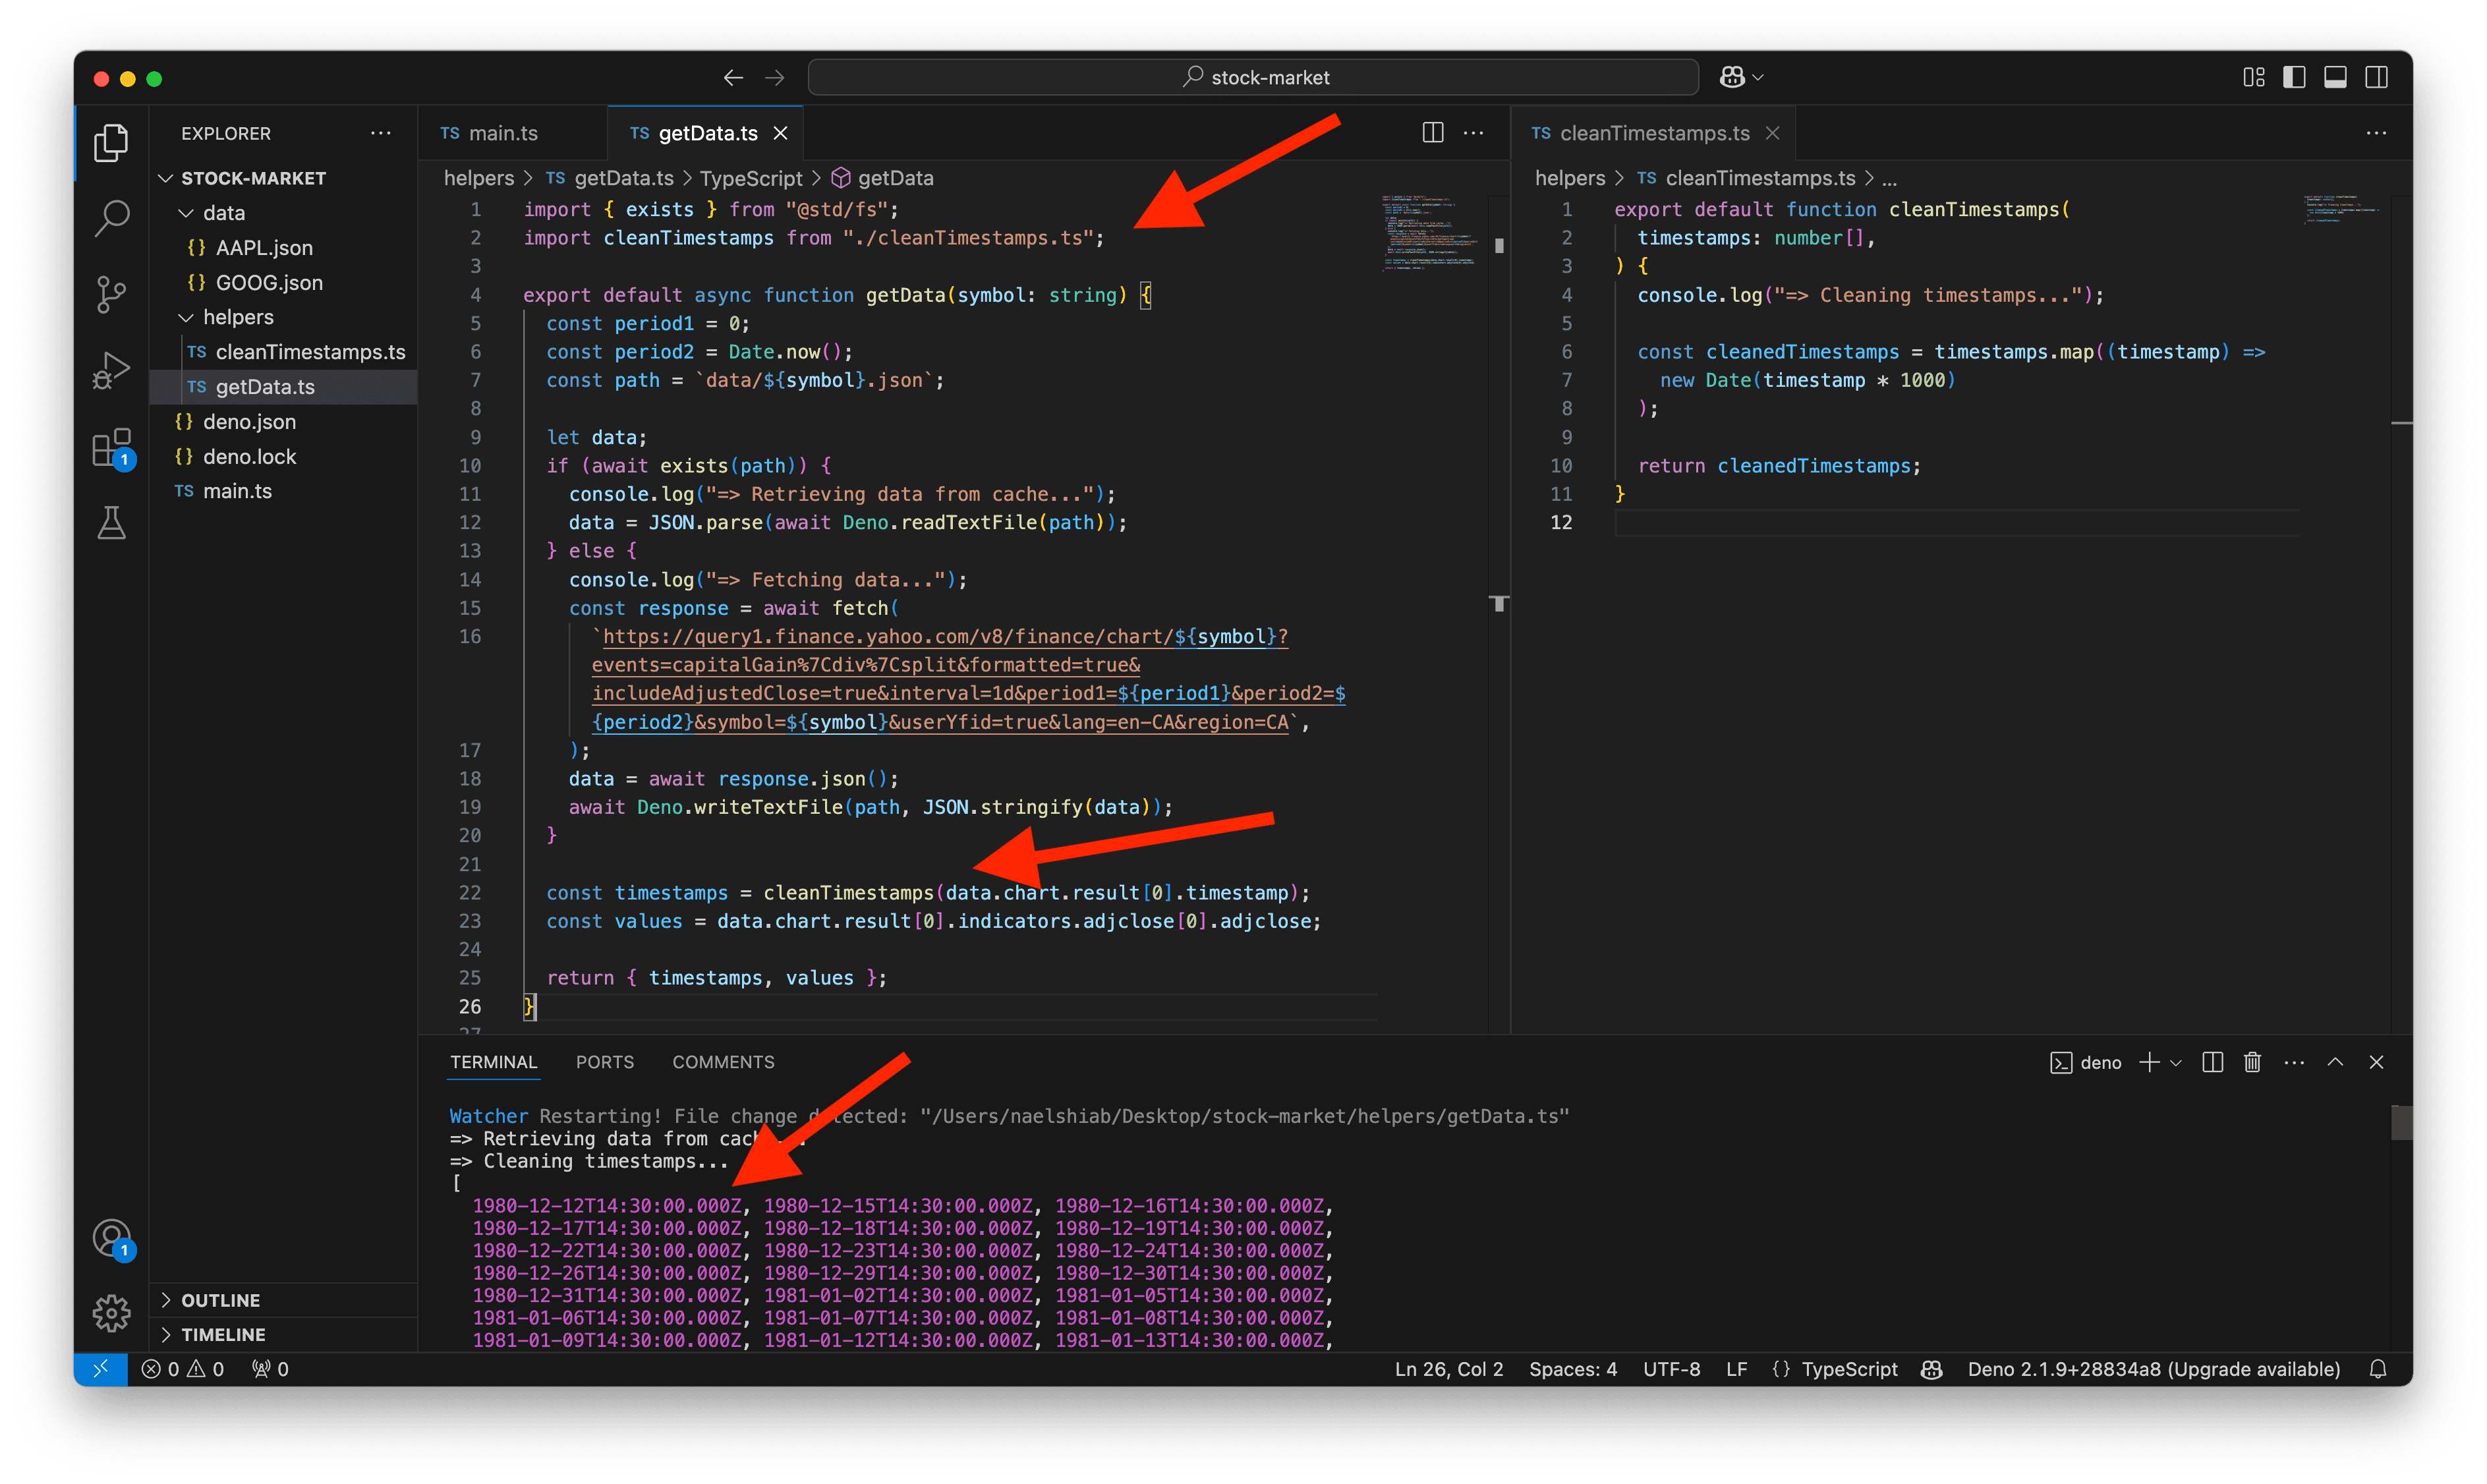Open more actions for left editor group
The image size is (2487, 1484).
[1473, 132]
